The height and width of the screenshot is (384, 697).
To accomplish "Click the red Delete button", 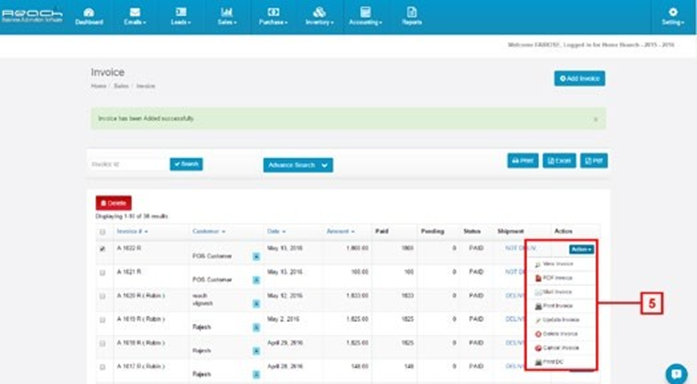I will (113, 203).
